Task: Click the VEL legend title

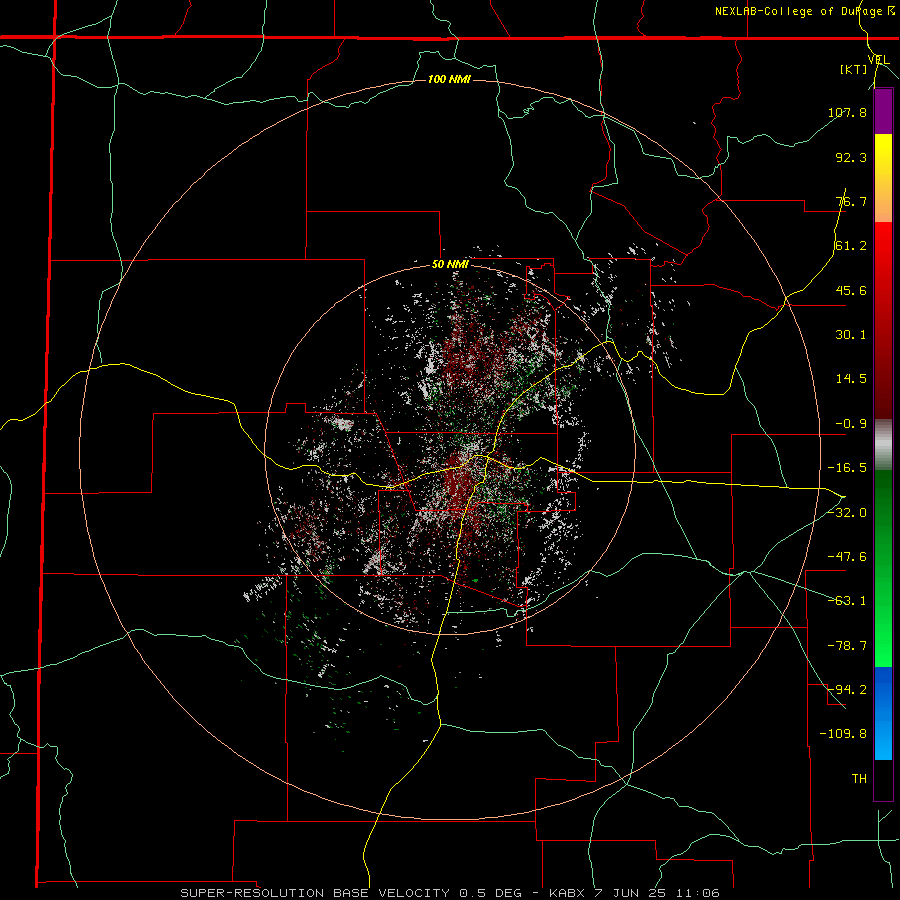Action: [x=878, y=60]
